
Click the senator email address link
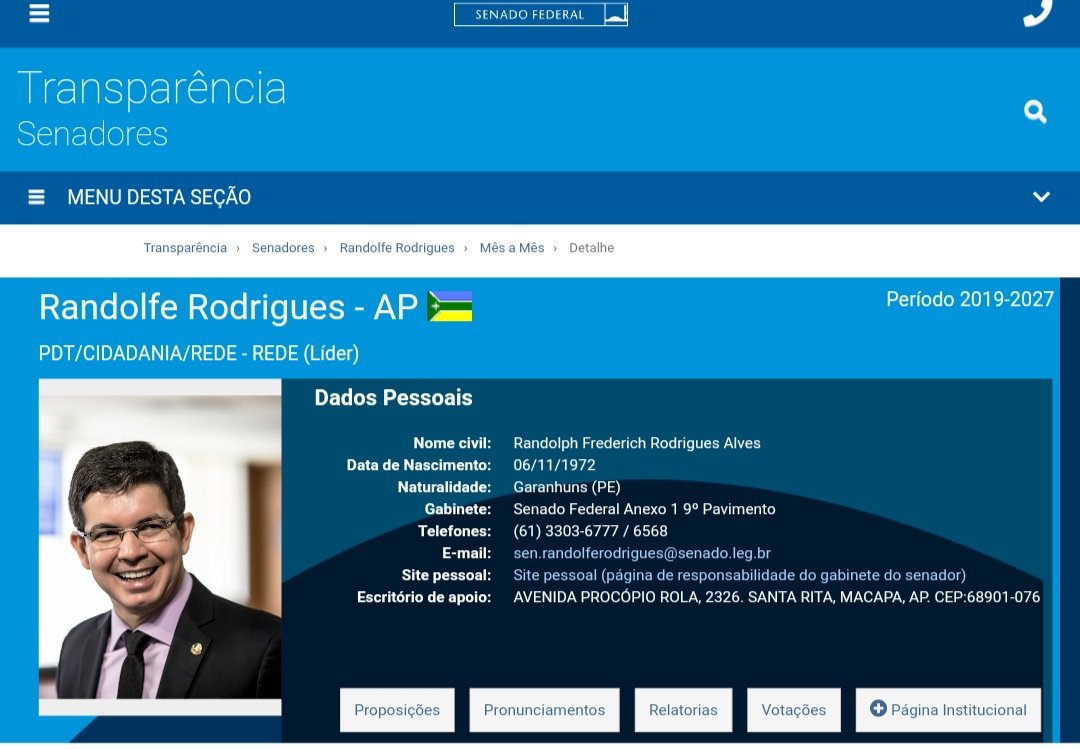point(642,553)
